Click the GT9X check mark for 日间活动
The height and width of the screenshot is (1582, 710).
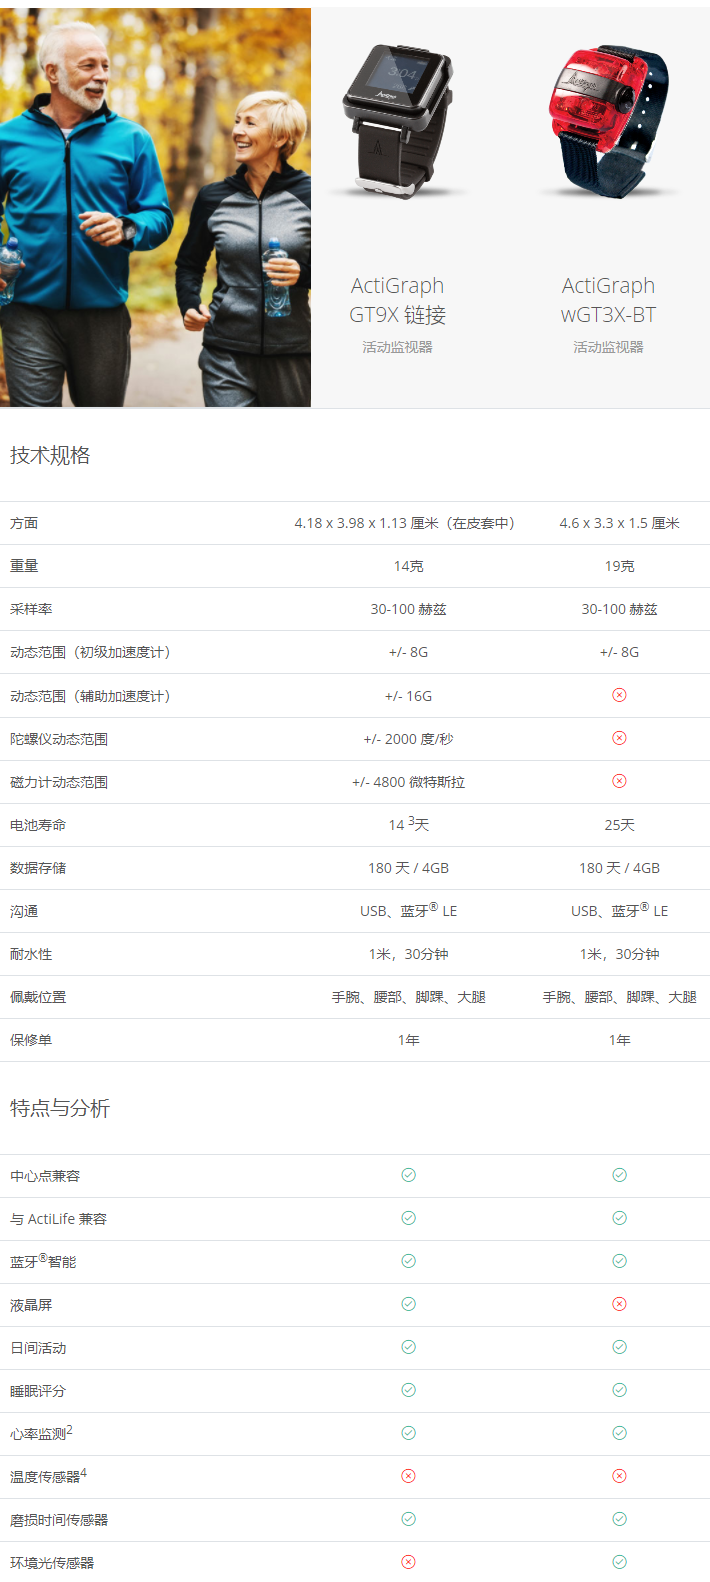point(408,1347)
